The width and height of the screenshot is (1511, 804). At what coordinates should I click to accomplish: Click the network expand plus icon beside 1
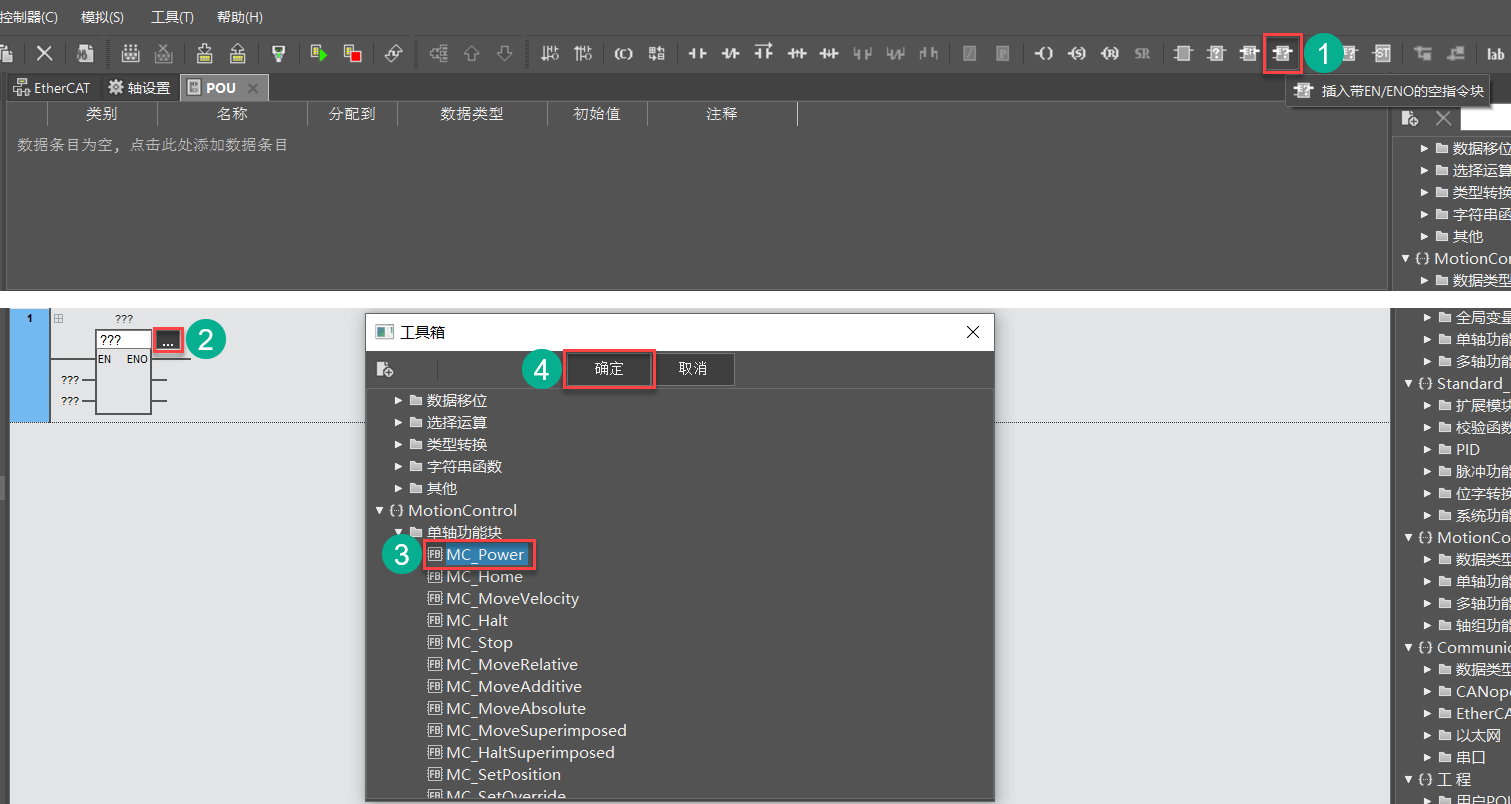58,319
